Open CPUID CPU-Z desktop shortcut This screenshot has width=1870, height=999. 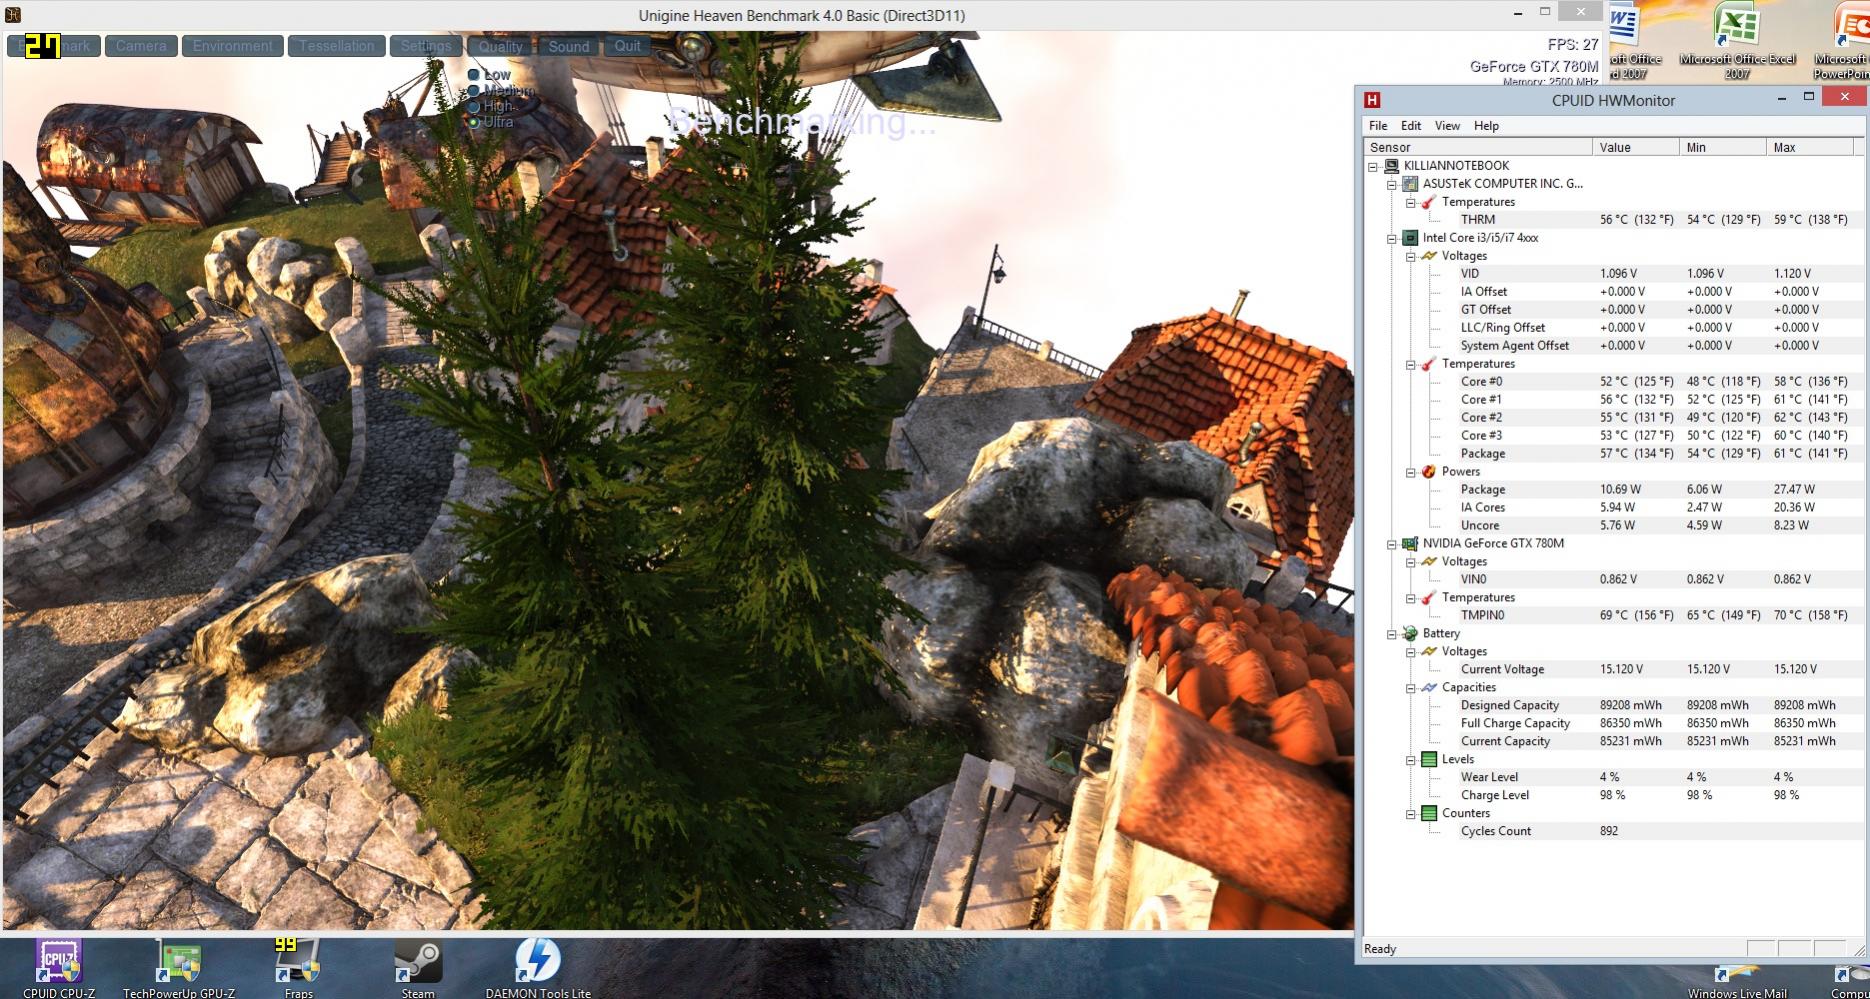59,966
